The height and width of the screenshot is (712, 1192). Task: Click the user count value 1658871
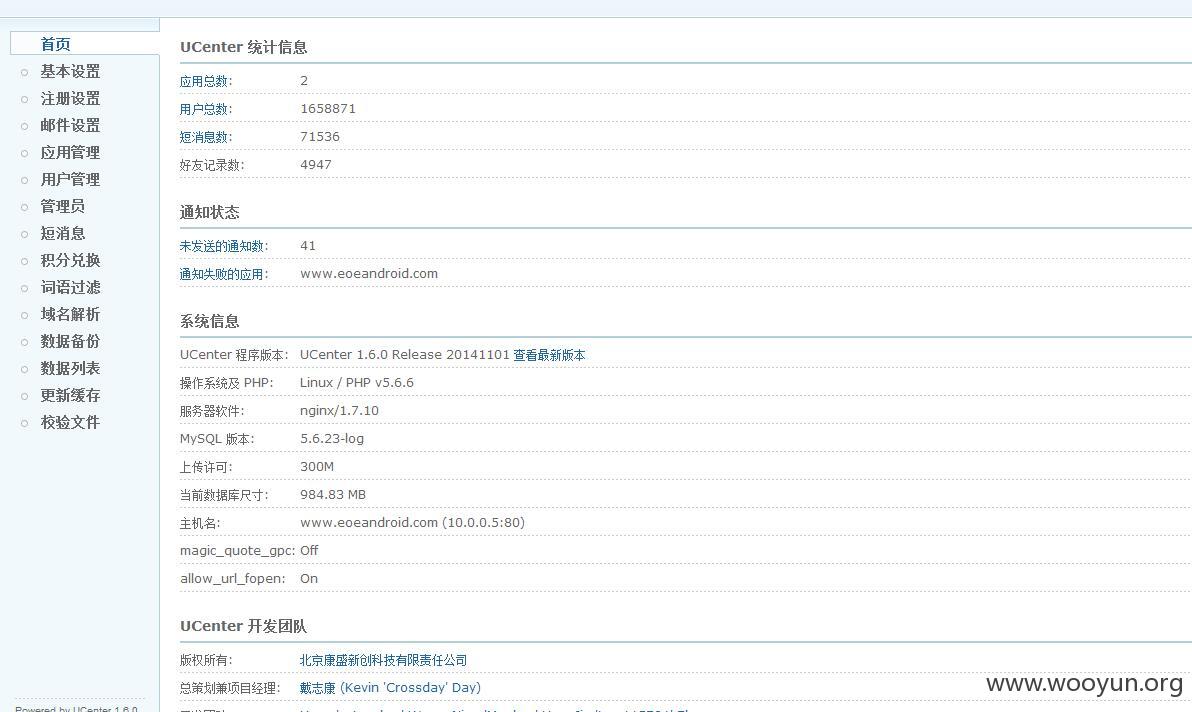pos(328,109)
